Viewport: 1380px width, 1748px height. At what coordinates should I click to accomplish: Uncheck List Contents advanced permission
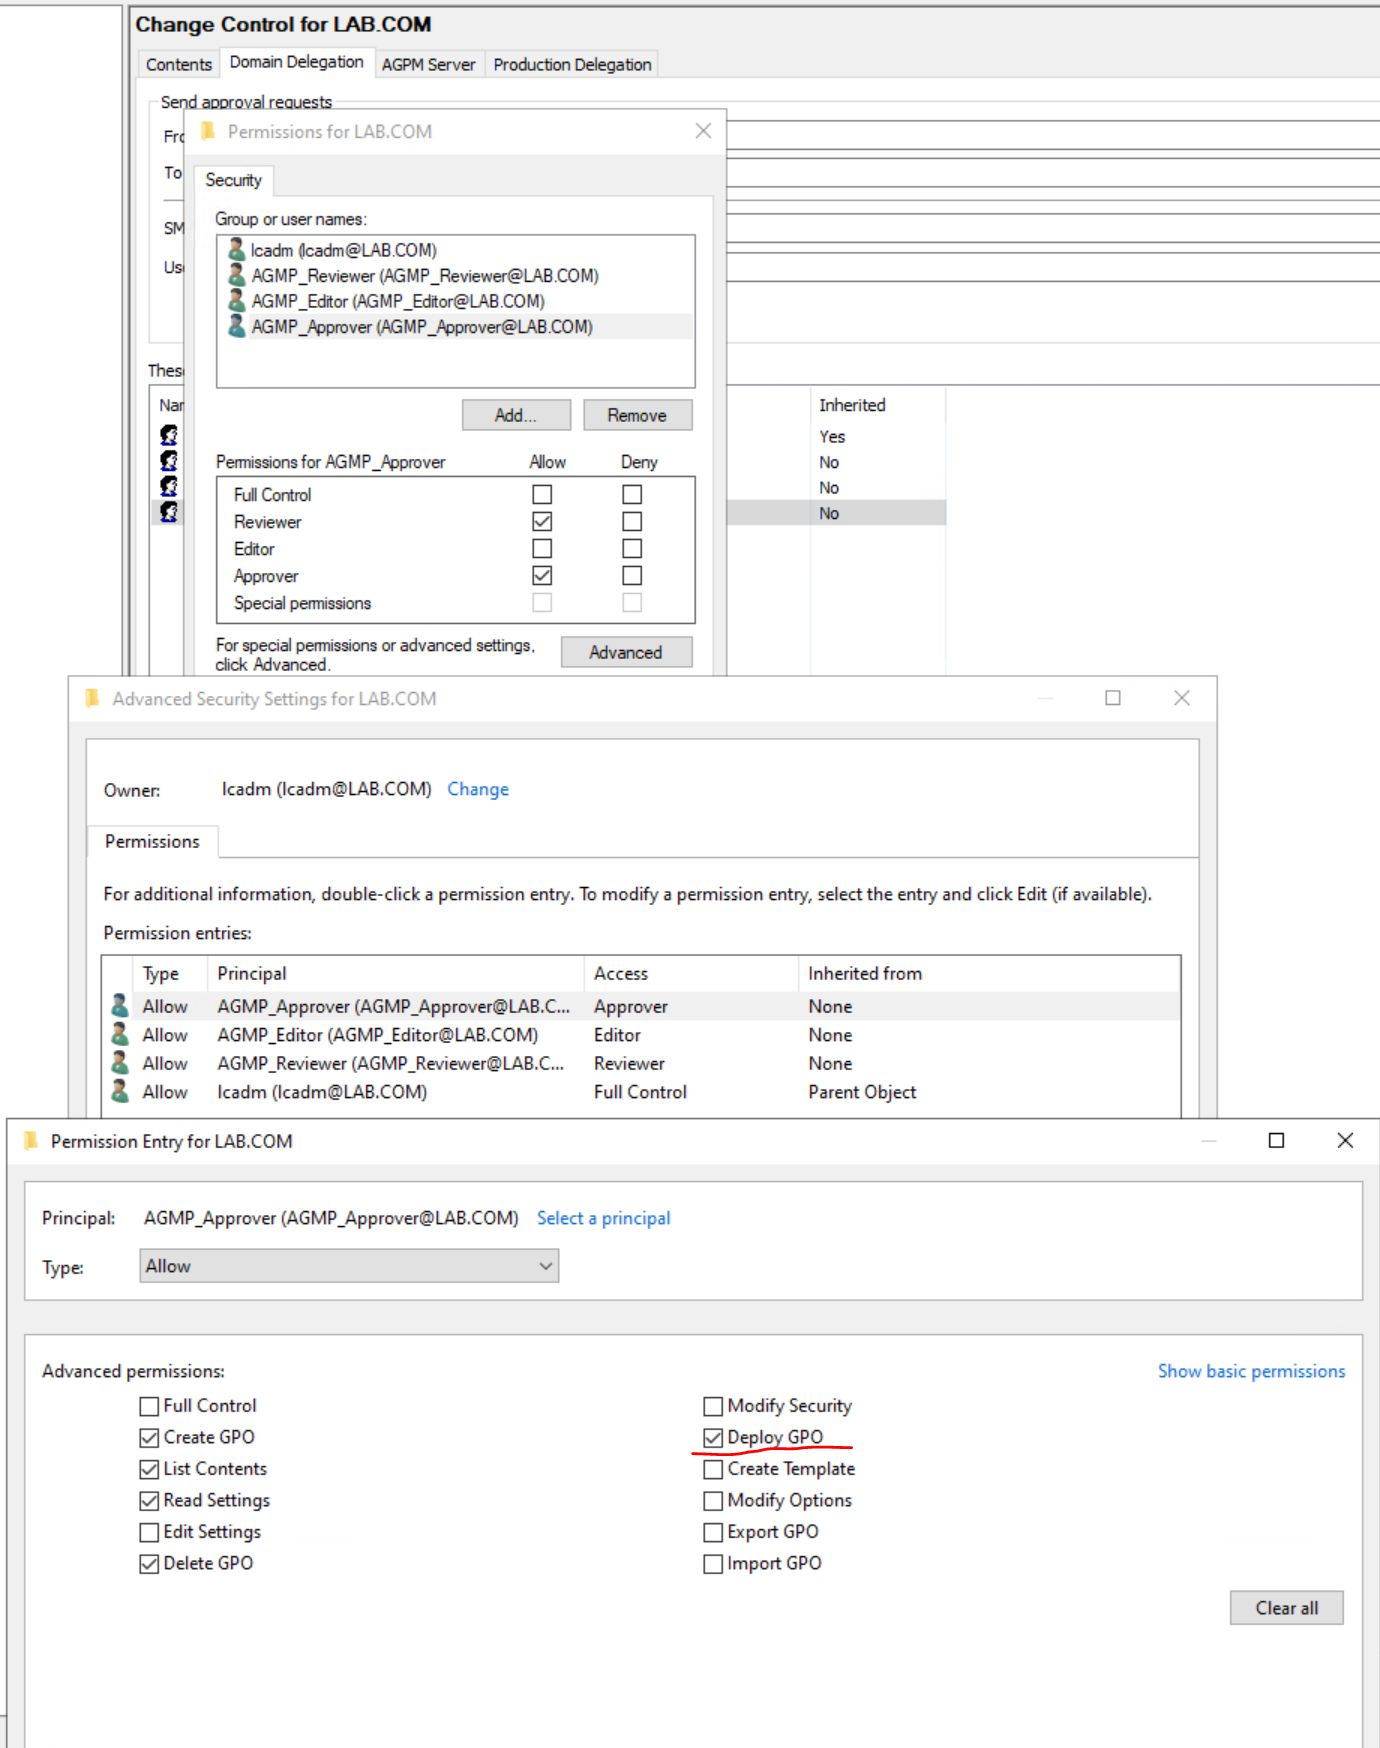coord(149,1469)
